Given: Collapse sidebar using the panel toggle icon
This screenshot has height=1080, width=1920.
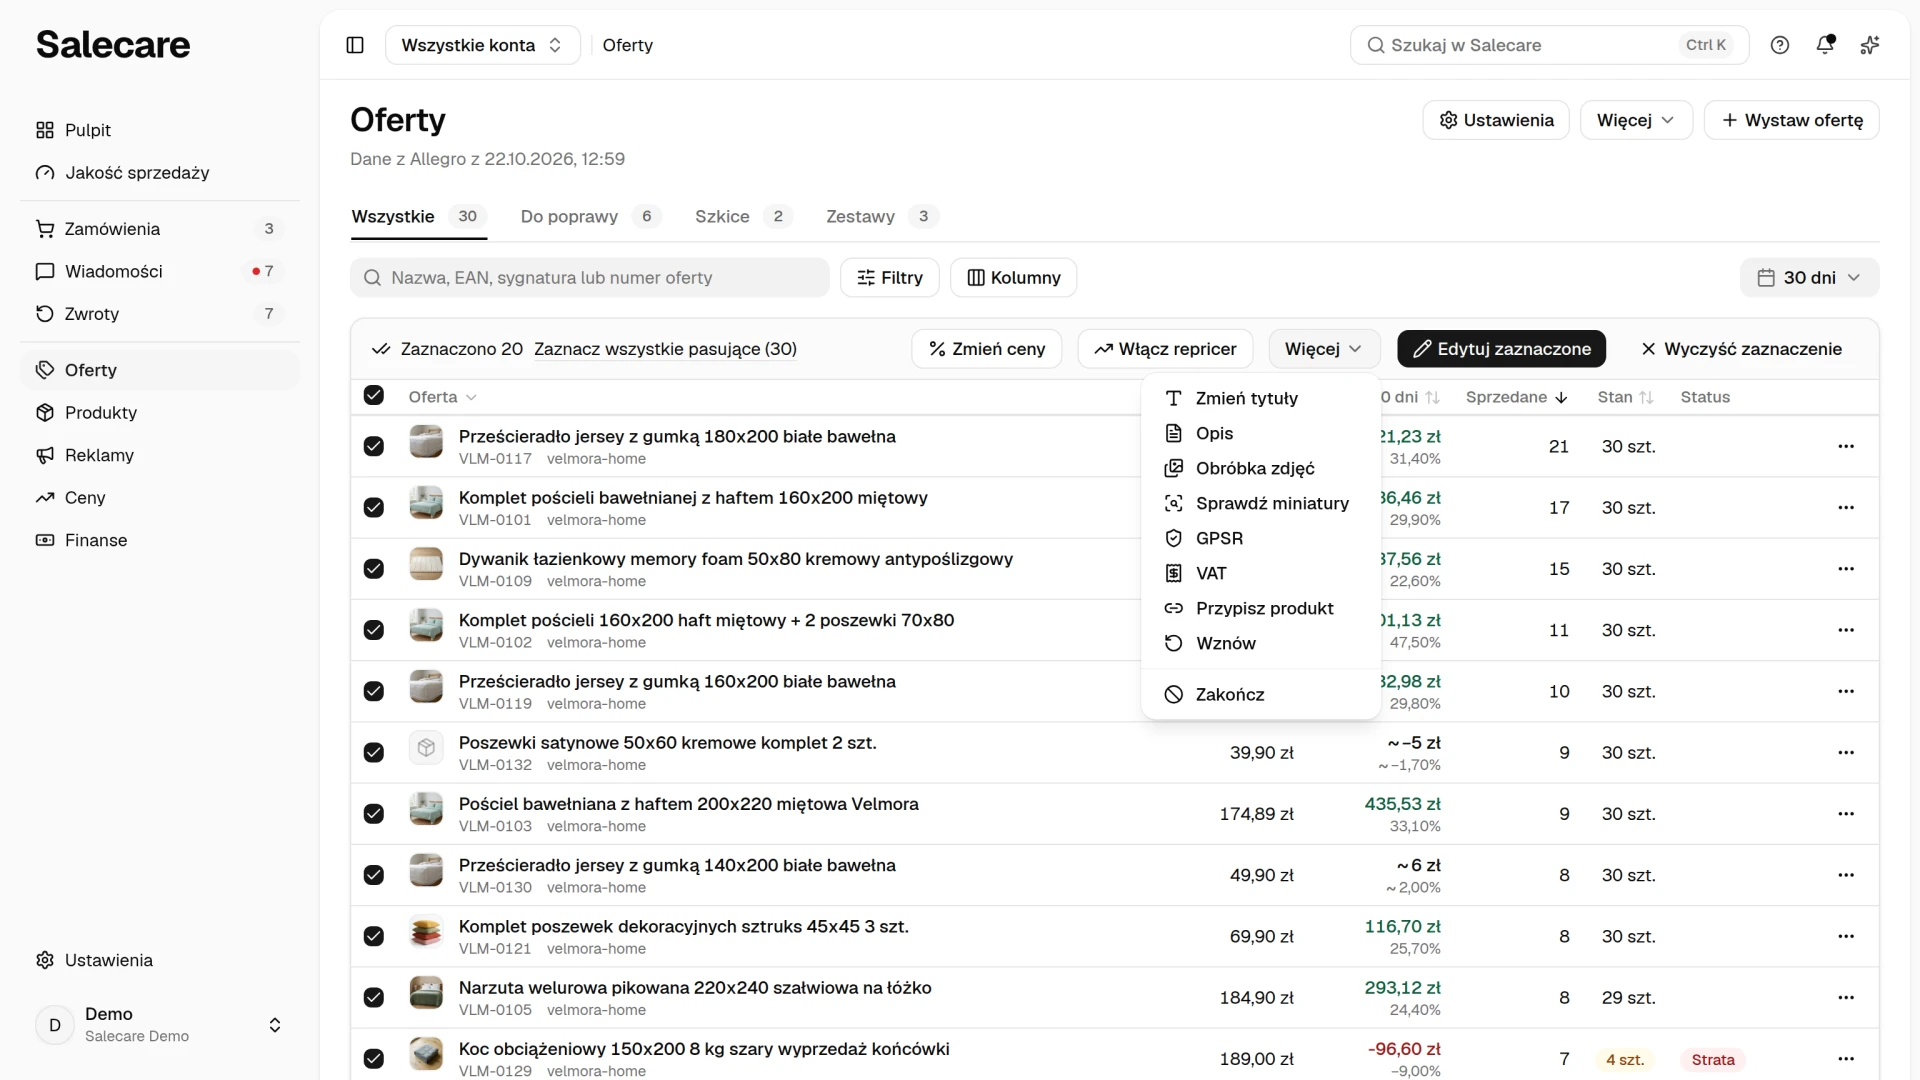Looking at the screenshot, I should pos(355,45).
